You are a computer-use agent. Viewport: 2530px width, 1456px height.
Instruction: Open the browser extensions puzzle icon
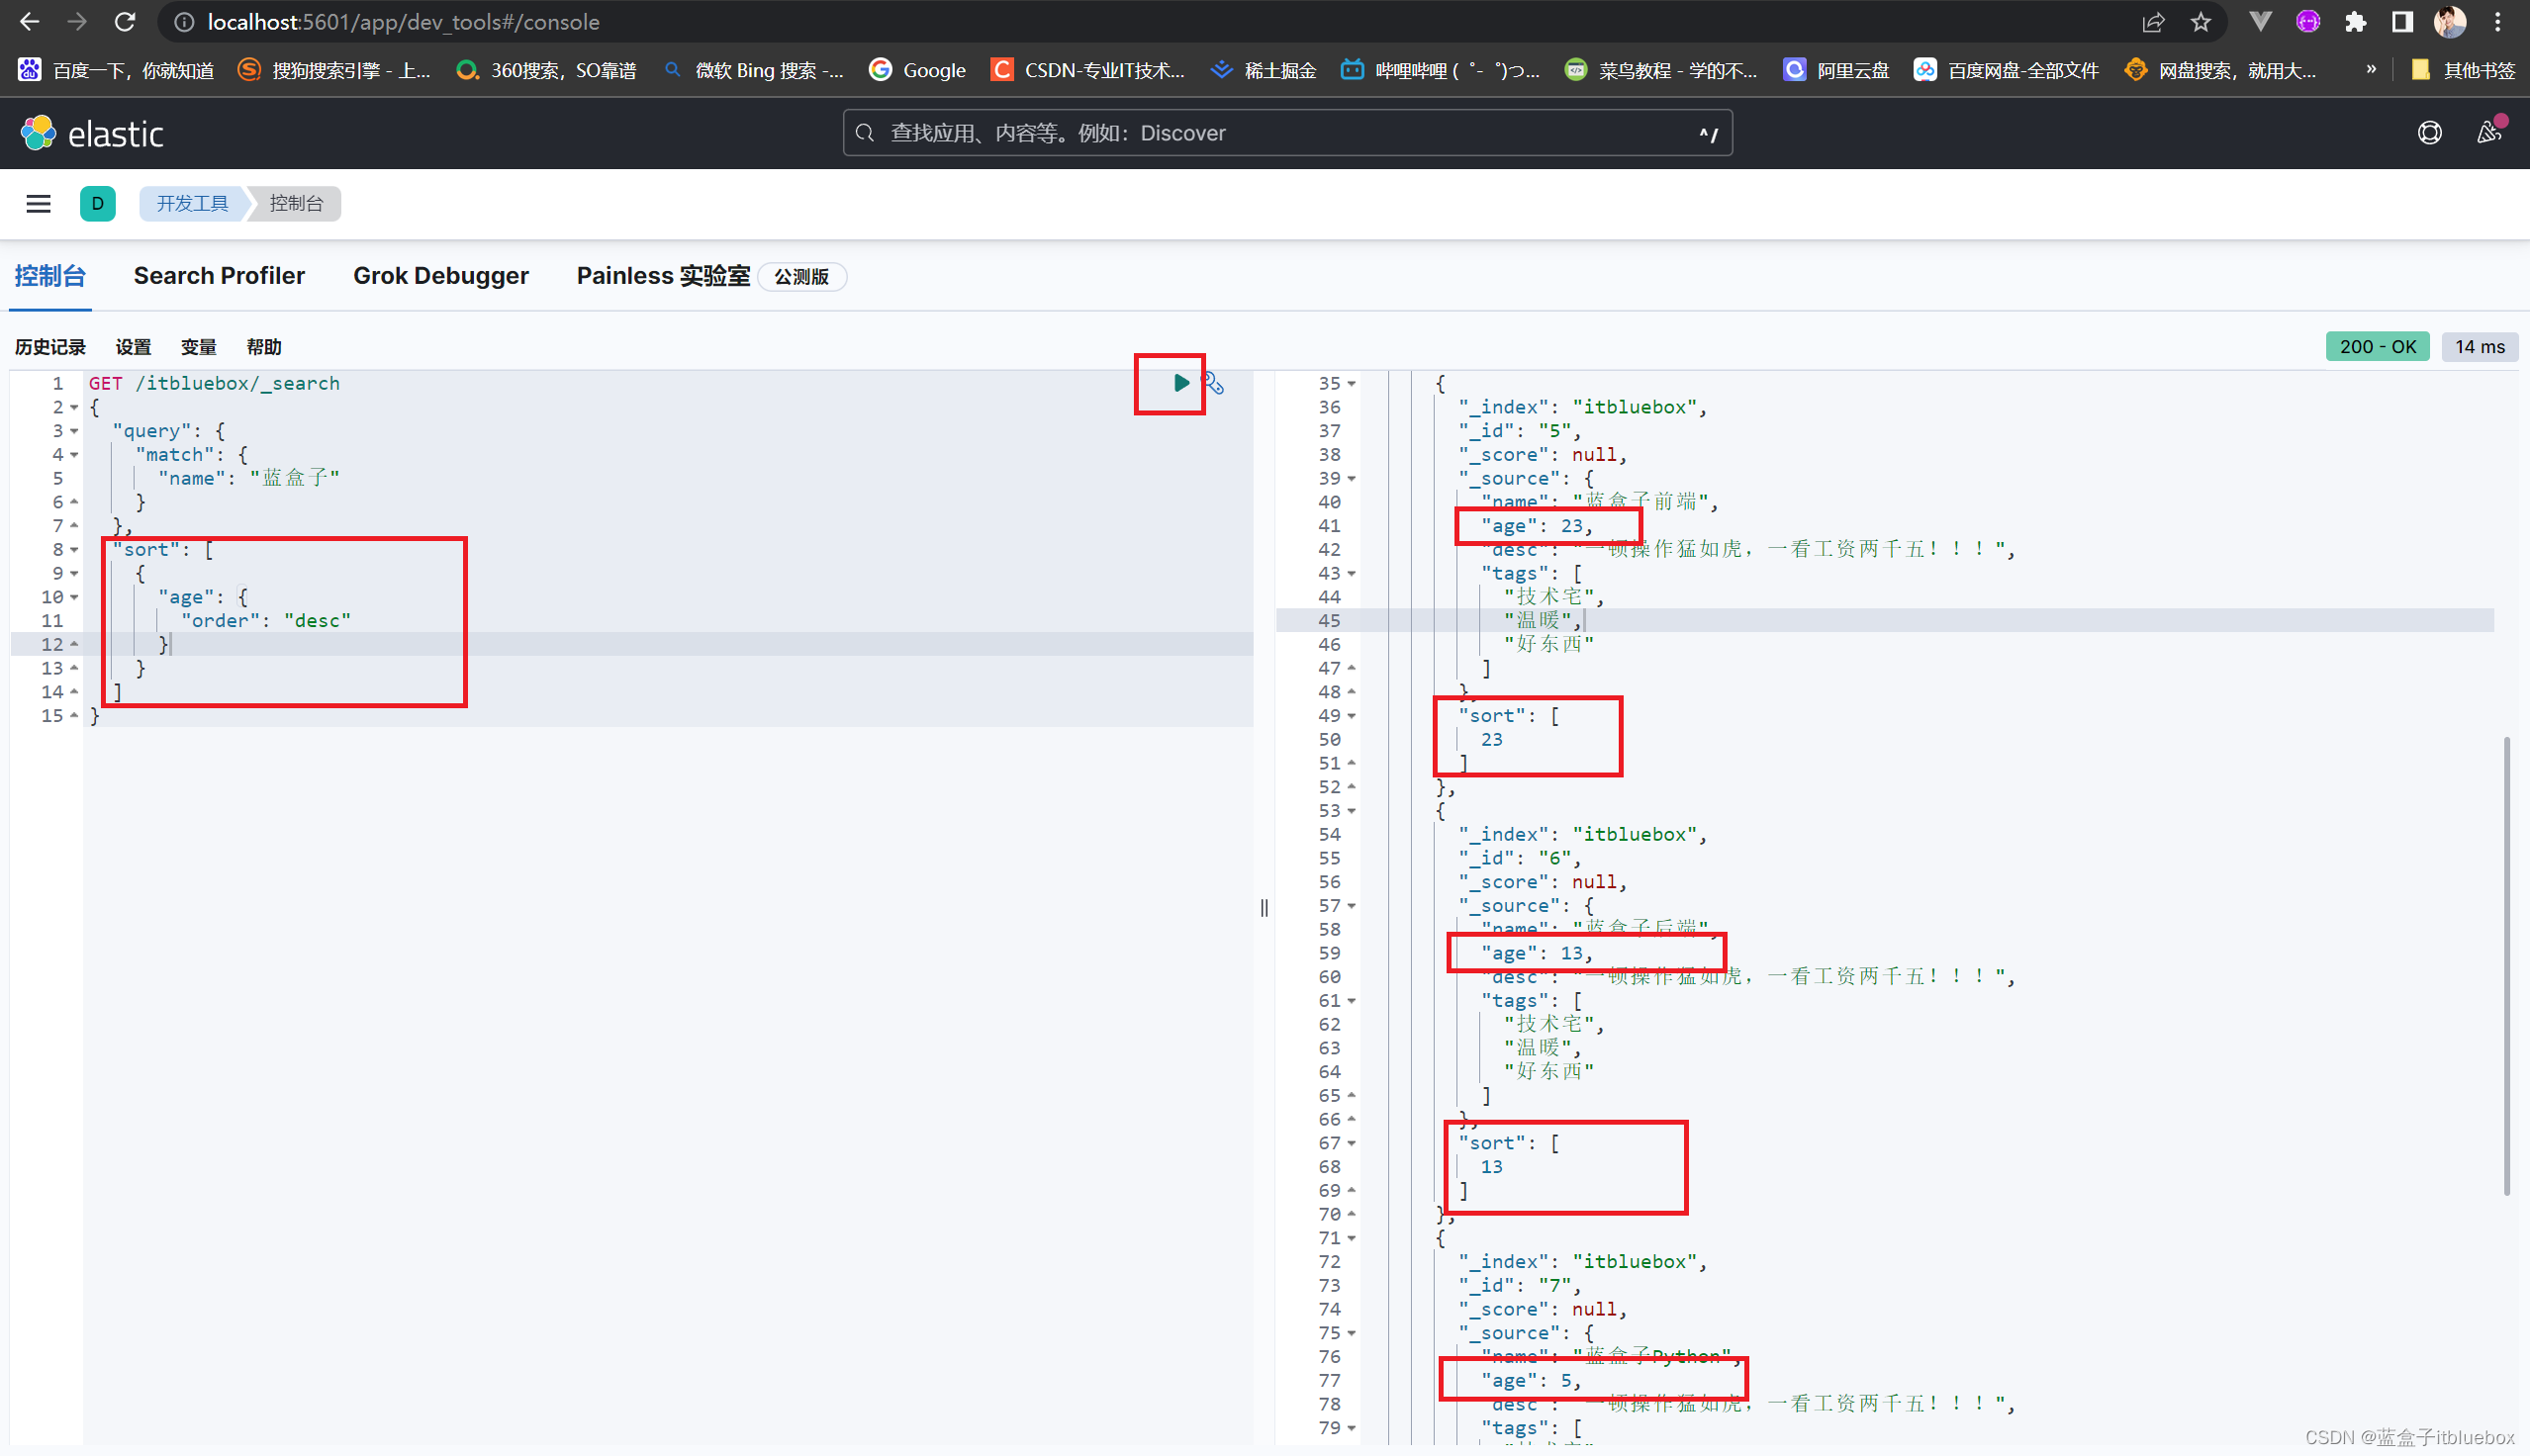[2355, 22]
